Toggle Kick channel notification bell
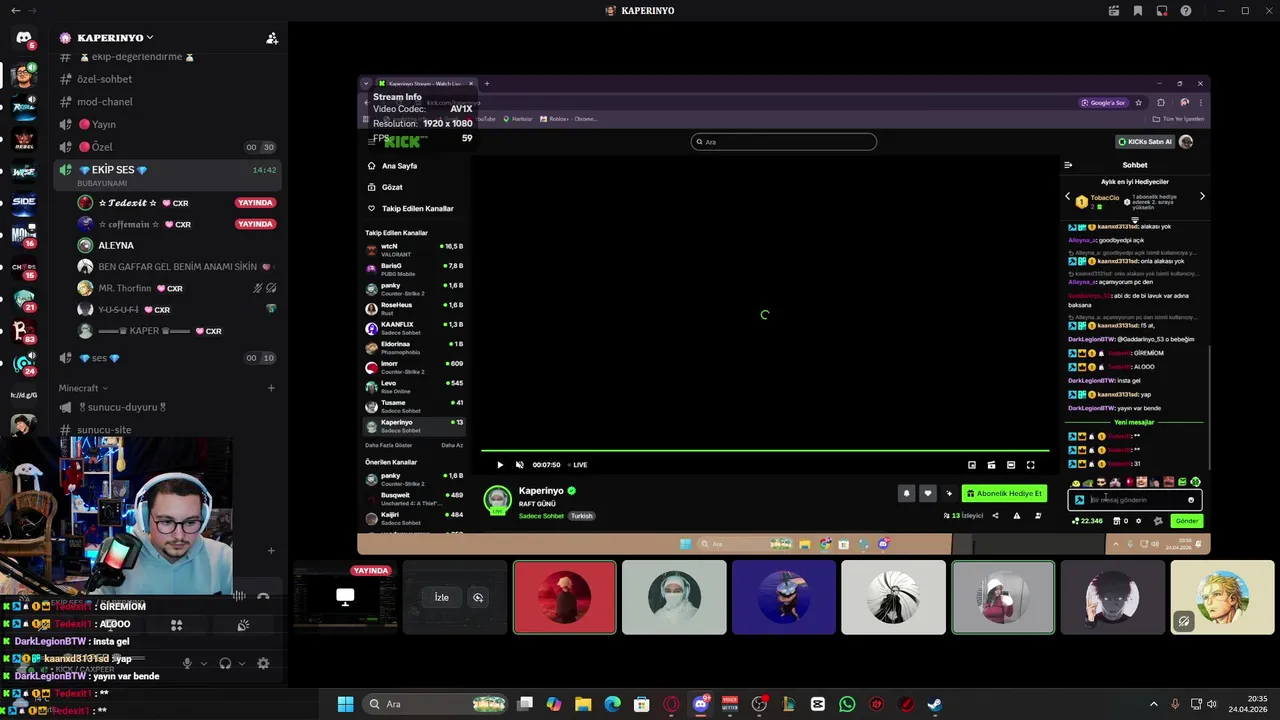The width and height of the screenshot is (1280, 720). 907,493
